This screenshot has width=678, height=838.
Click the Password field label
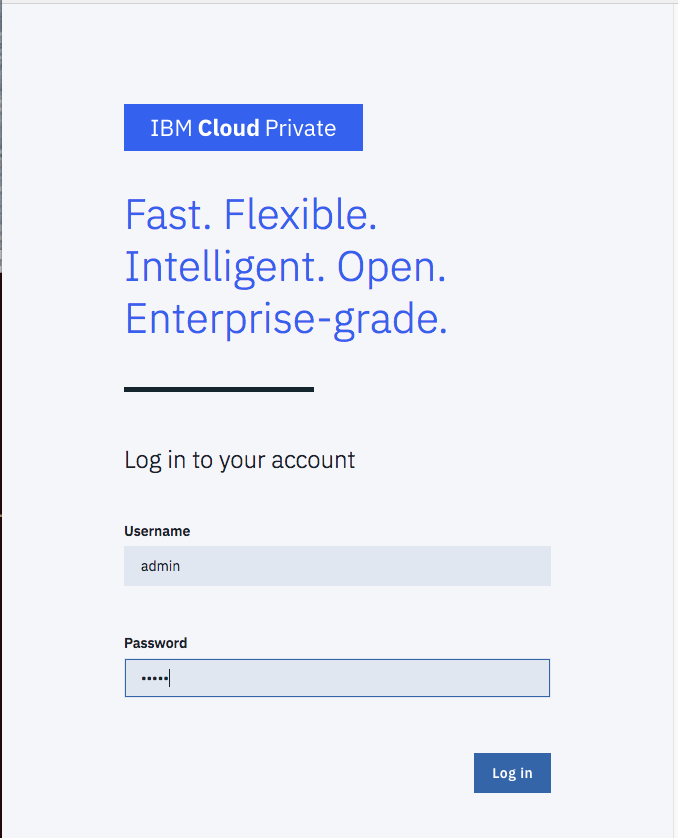tap(156, 643)
